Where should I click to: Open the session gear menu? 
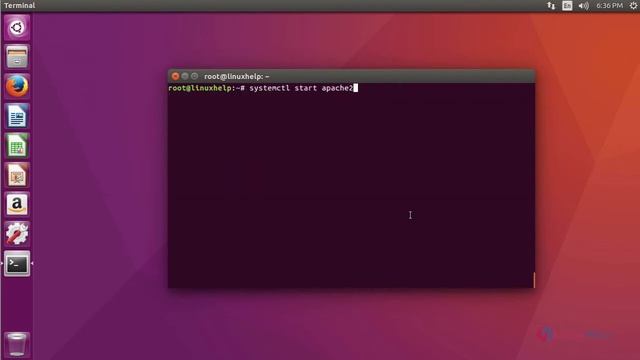(633, 5)
